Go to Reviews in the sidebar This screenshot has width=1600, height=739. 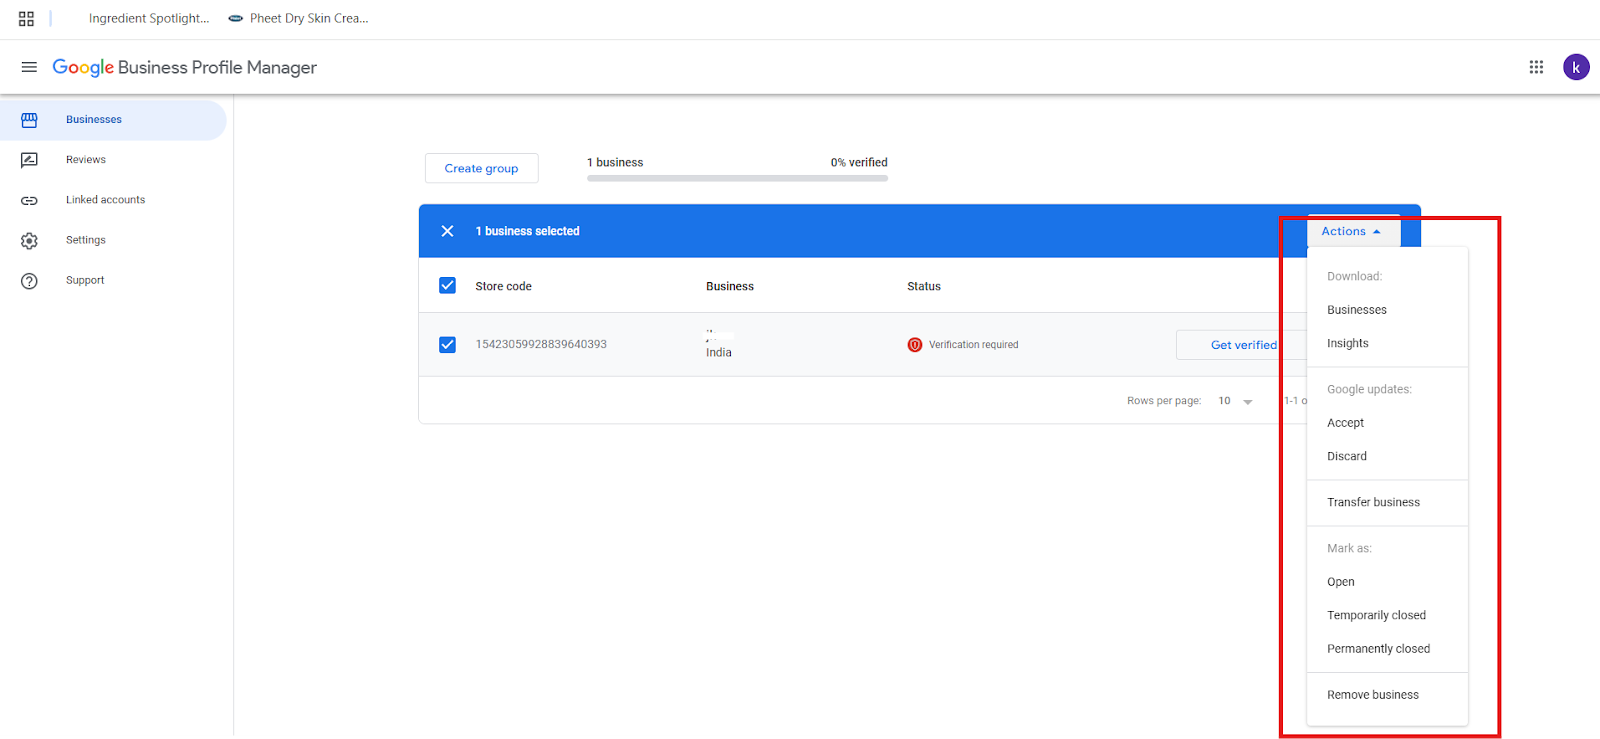coord(86,160)
